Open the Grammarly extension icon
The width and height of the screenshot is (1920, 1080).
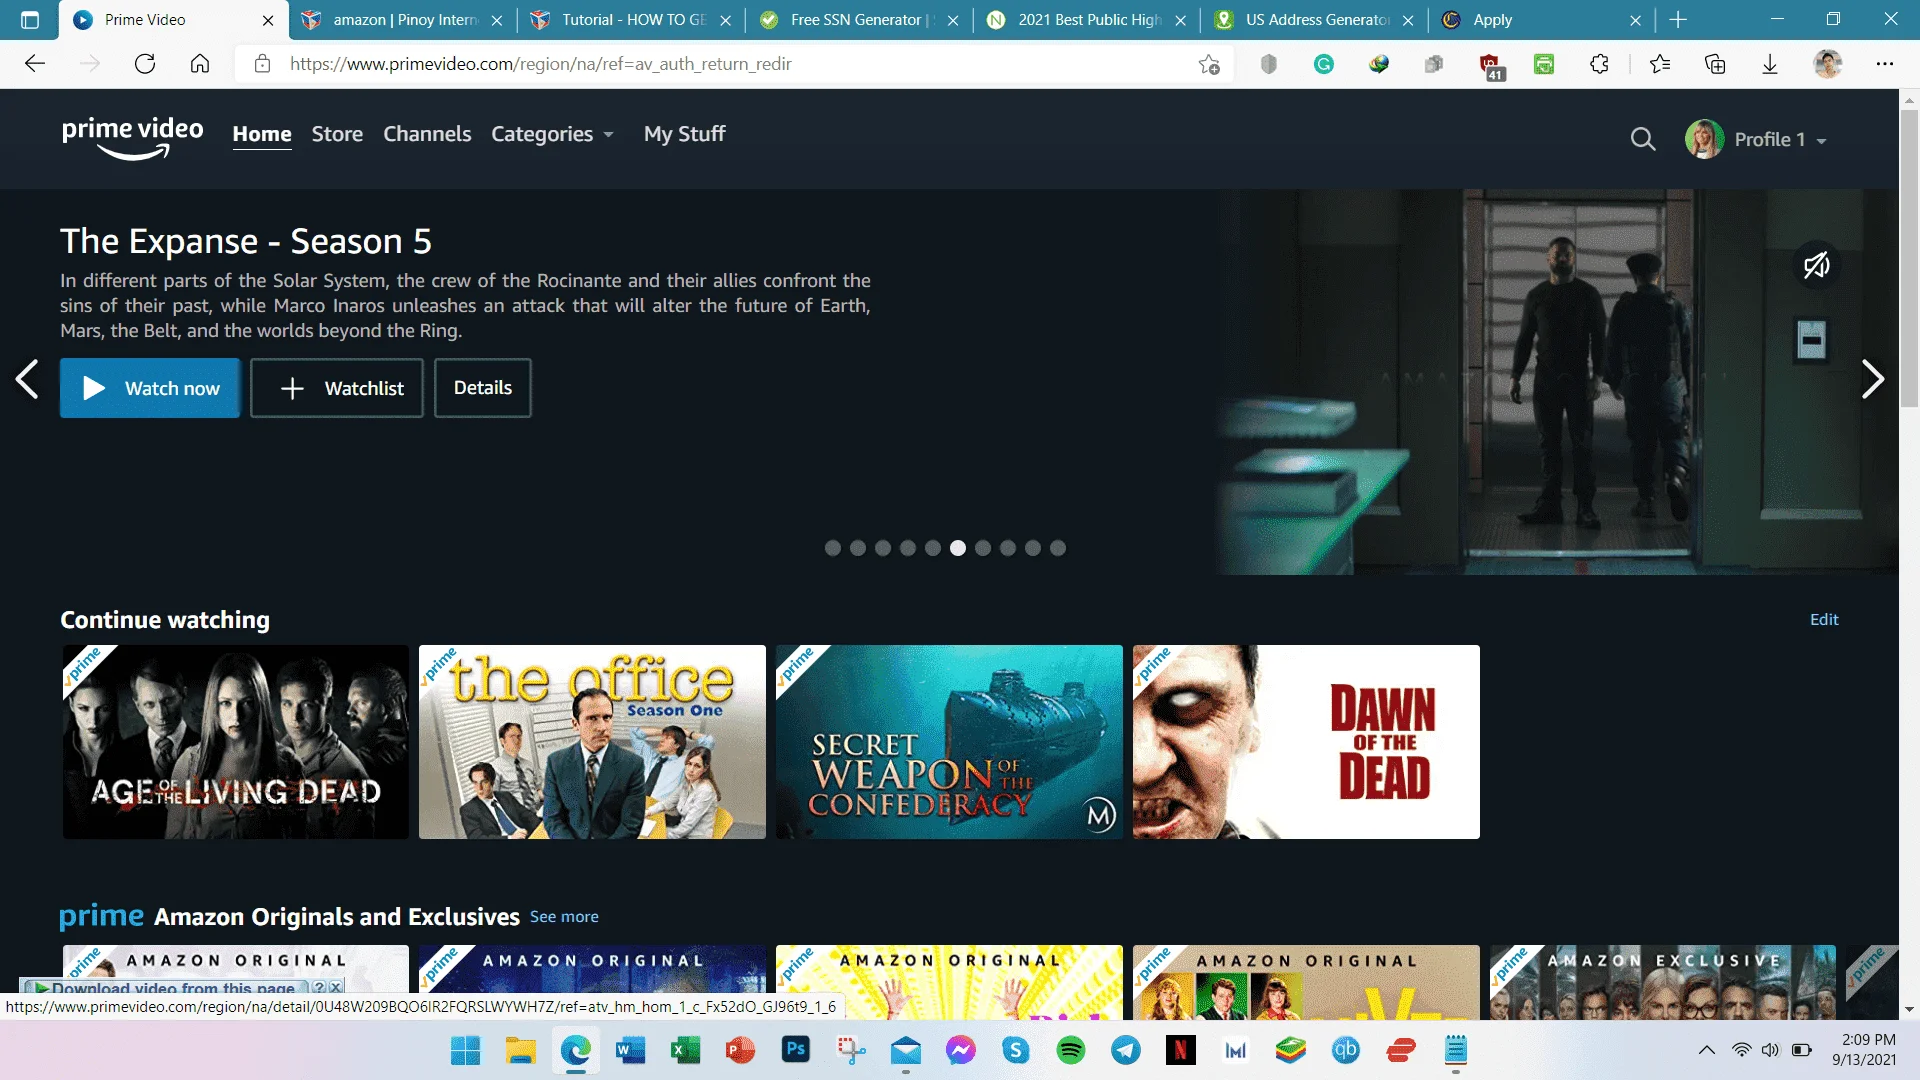coord(1324,64)
